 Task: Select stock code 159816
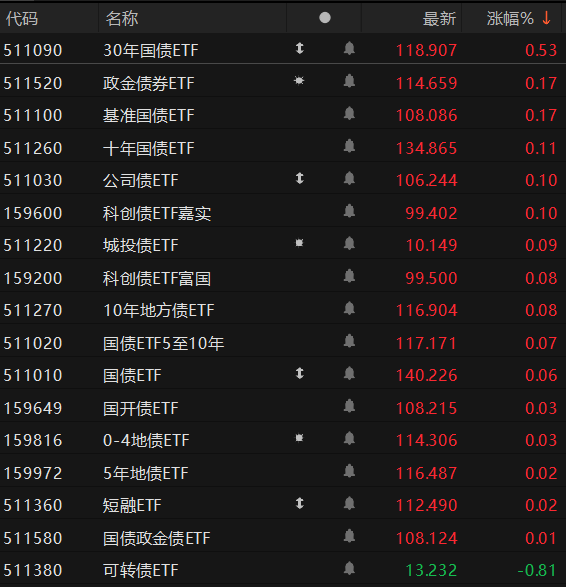click(33, 440)
